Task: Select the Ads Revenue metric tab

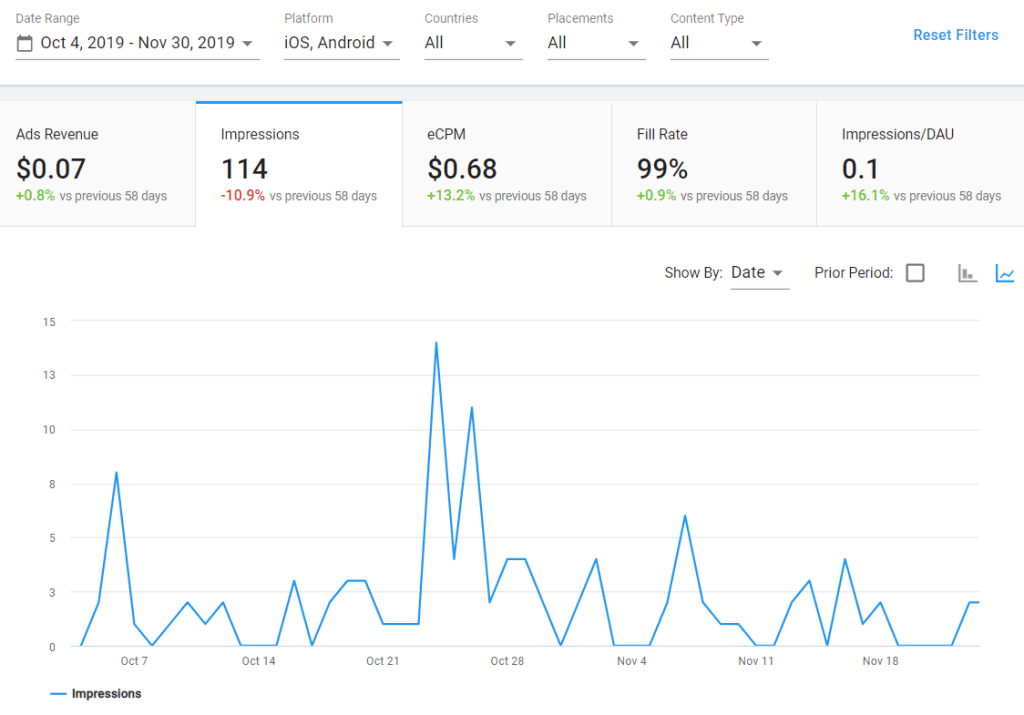Action: point(98,164)
